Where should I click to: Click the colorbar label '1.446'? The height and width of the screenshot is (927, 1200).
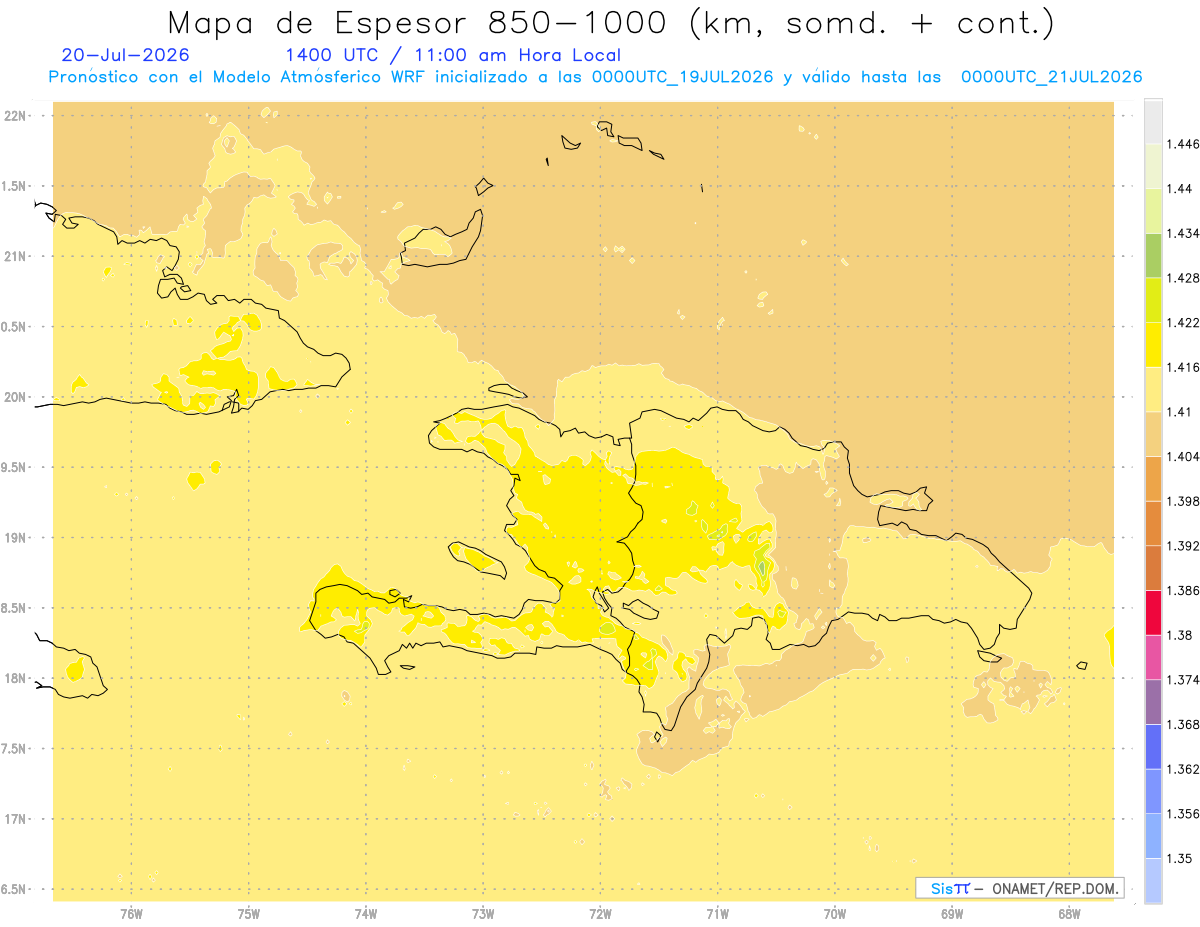point(1182,144)
